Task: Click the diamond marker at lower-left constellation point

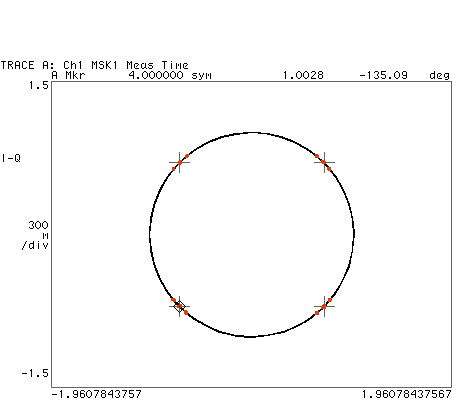Action: pyautogui.click(x=179, y=306)
